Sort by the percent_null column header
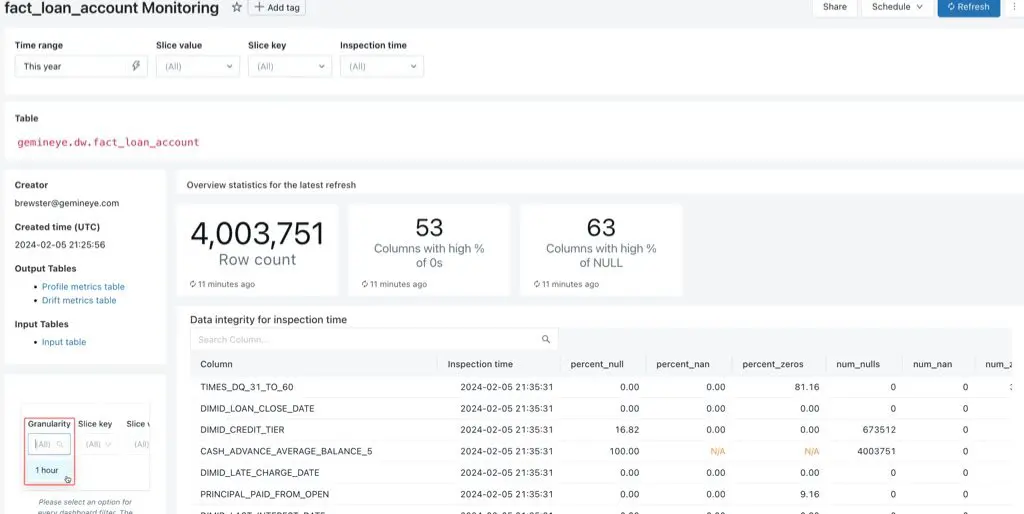1024x514 pixels. click(596, 364)
